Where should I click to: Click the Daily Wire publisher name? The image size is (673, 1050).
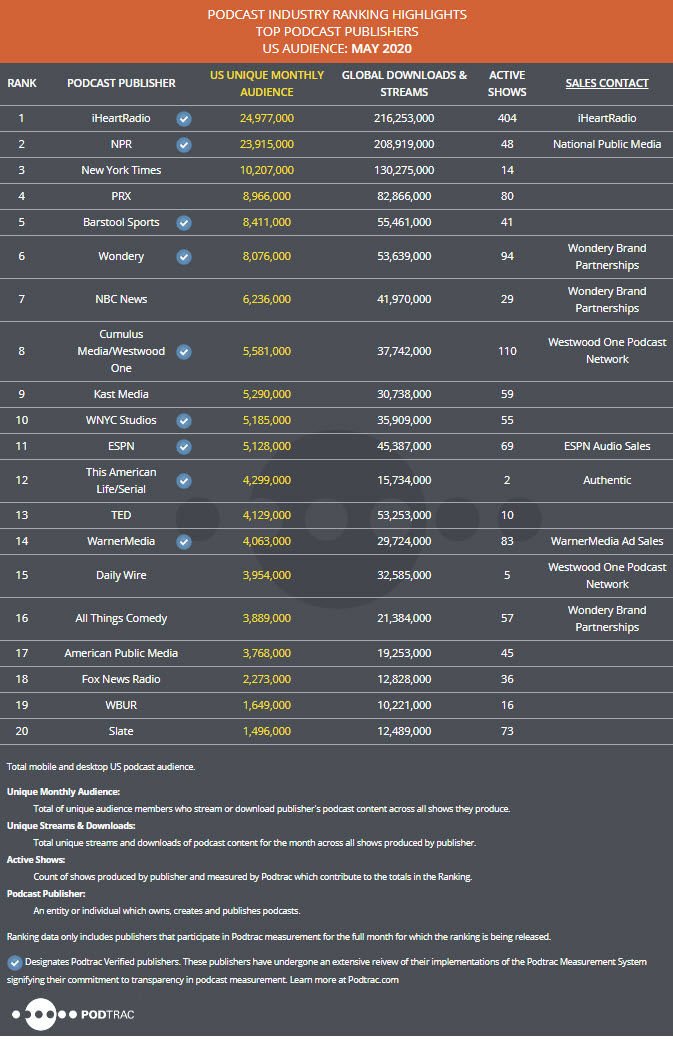[x=121, y=575]
